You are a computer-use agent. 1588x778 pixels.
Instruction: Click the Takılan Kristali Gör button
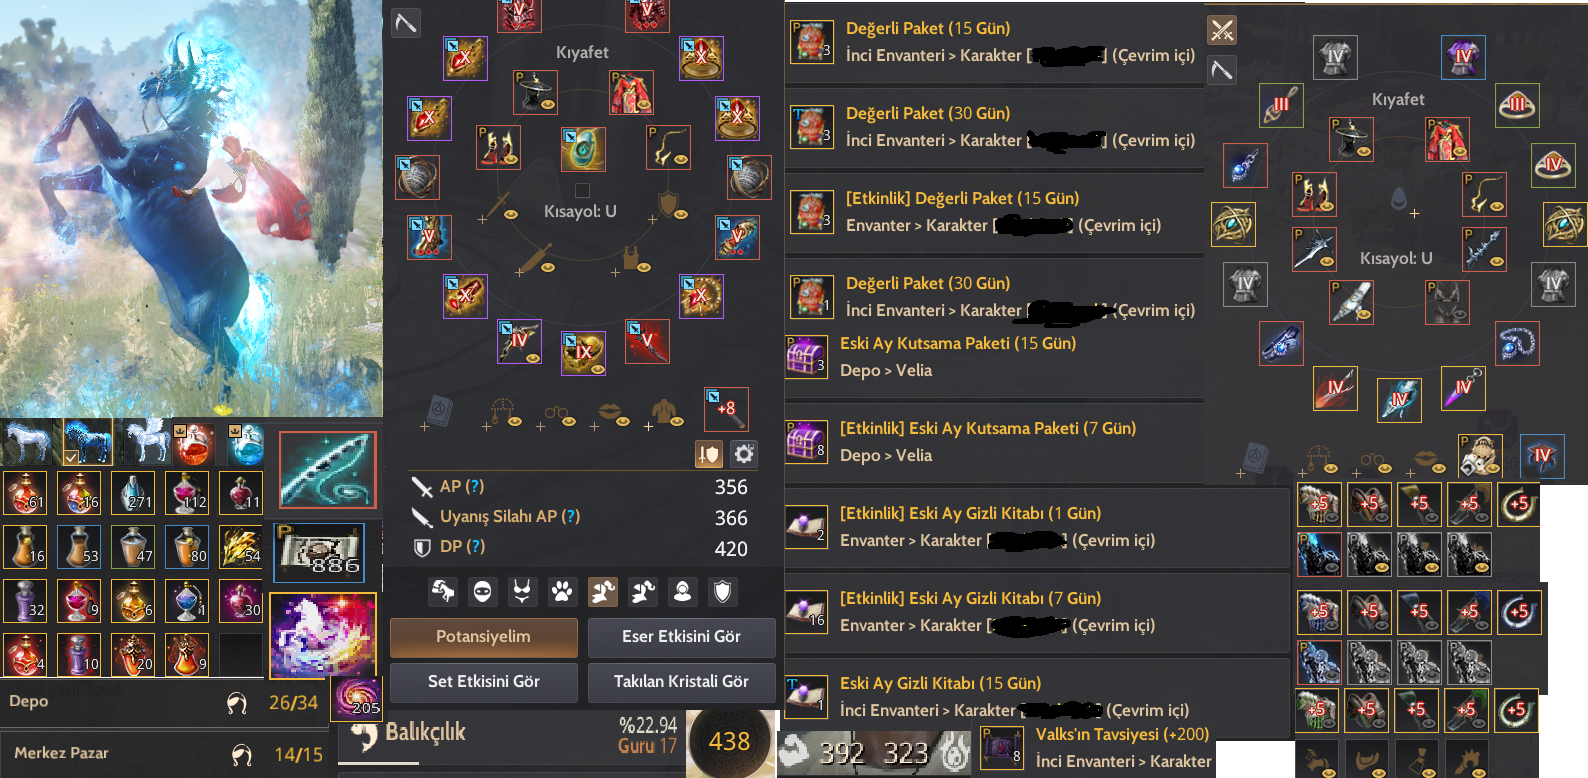[x=681, y=682]
